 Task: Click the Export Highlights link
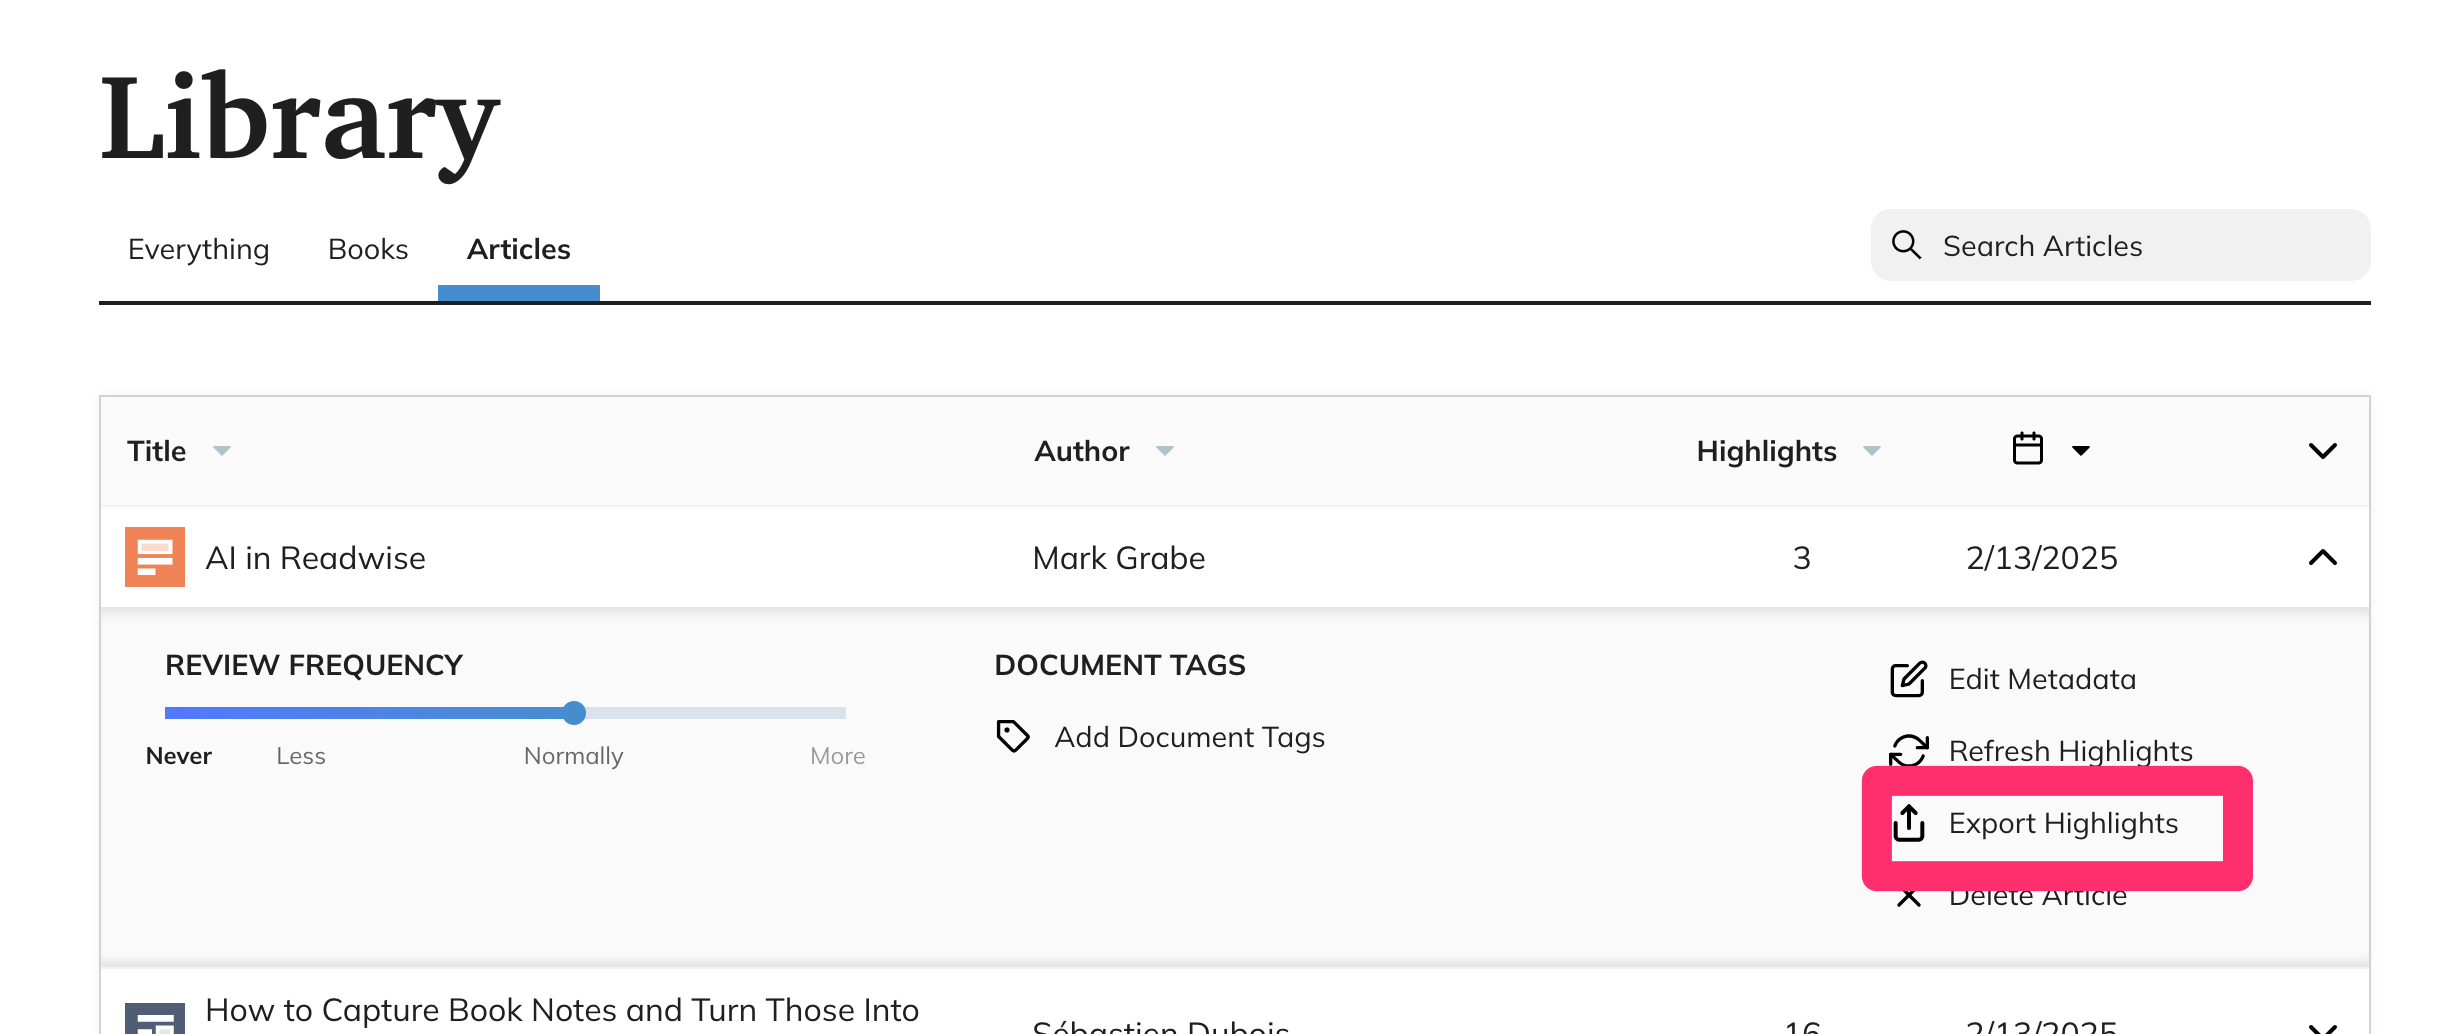pos(2063,823)
